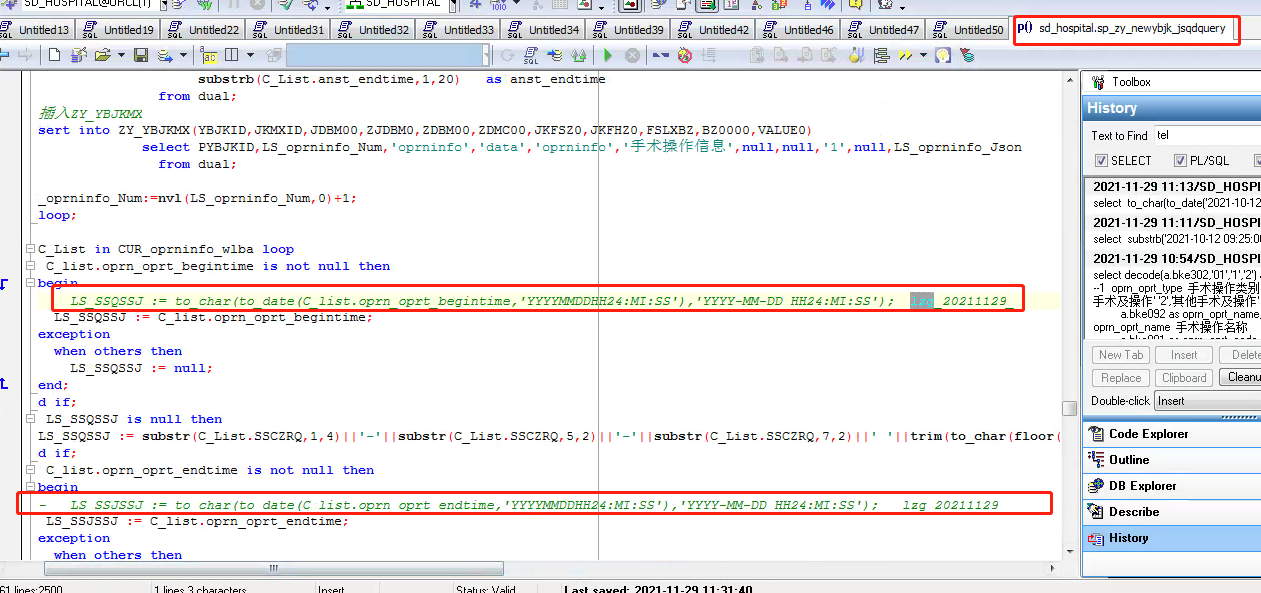Open the Describe panel
Screen dimensions: 1261x593
[1171, 512]
